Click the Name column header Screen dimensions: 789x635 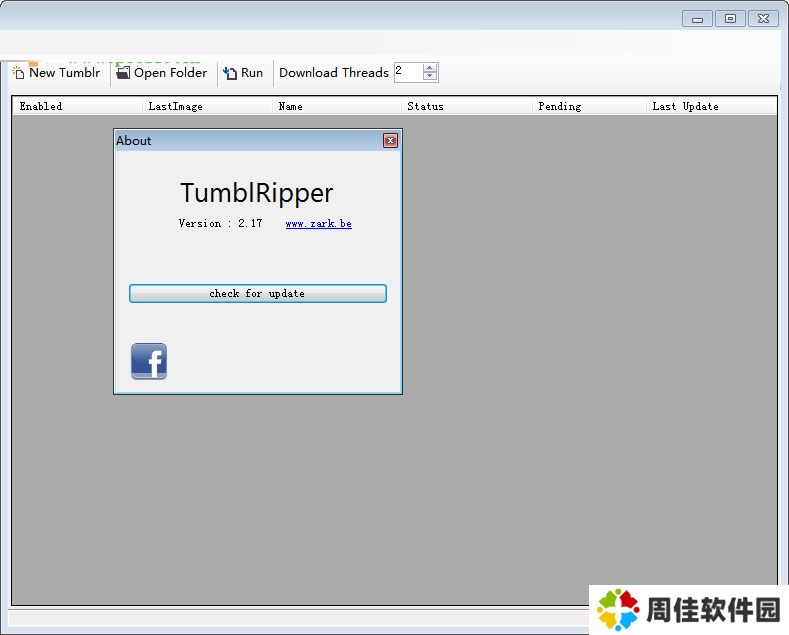tap(337, 106)
